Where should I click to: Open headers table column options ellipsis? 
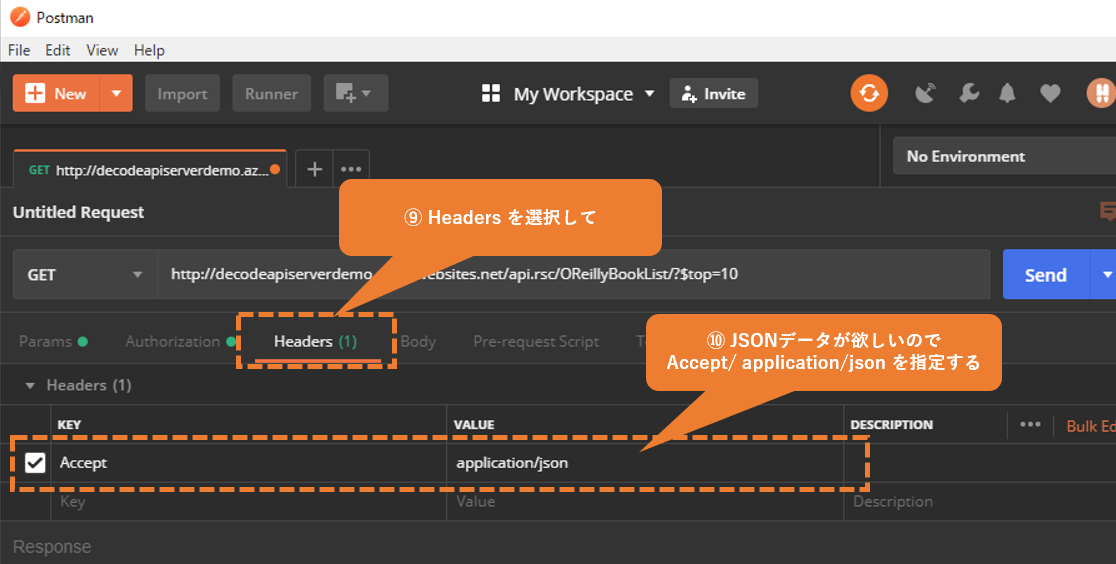[1030, 424]
